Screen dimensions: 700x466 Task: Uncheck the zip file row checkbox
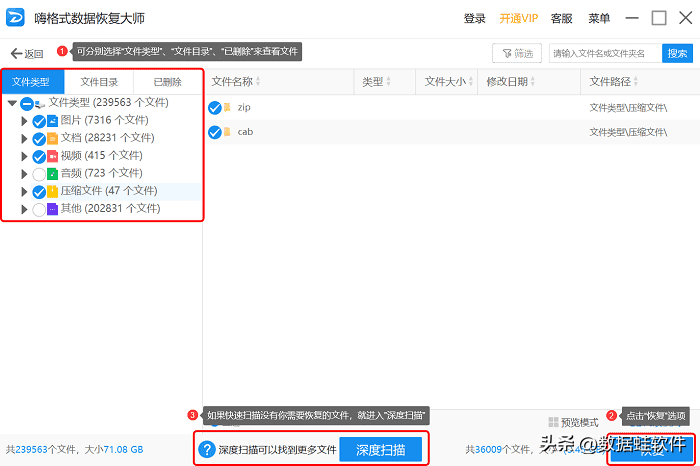pyautogui.click(x=214, y=107)
